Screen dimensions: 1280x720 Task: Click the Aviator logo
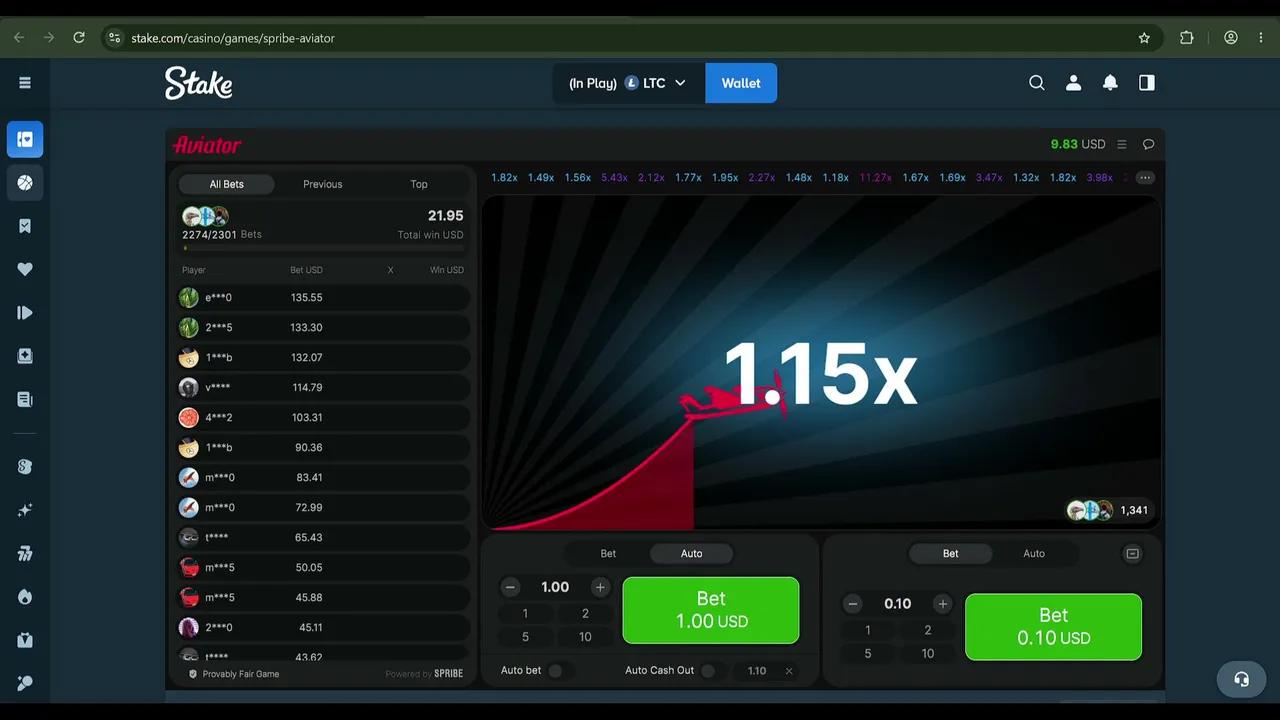(x=207, y=145)
